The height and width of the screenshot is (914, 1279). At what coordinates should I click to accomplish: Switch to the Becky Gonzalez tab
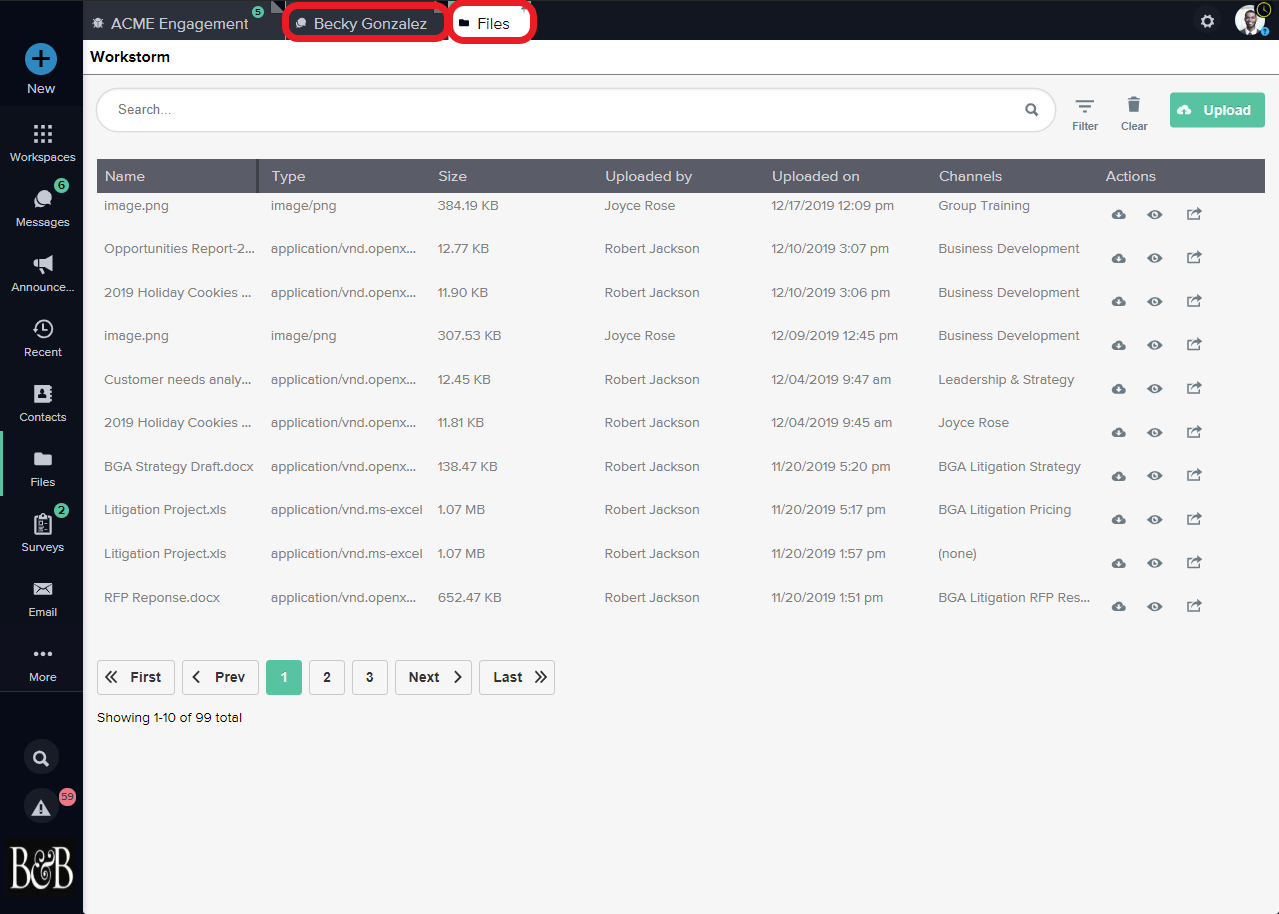click(x=365, y=23)
